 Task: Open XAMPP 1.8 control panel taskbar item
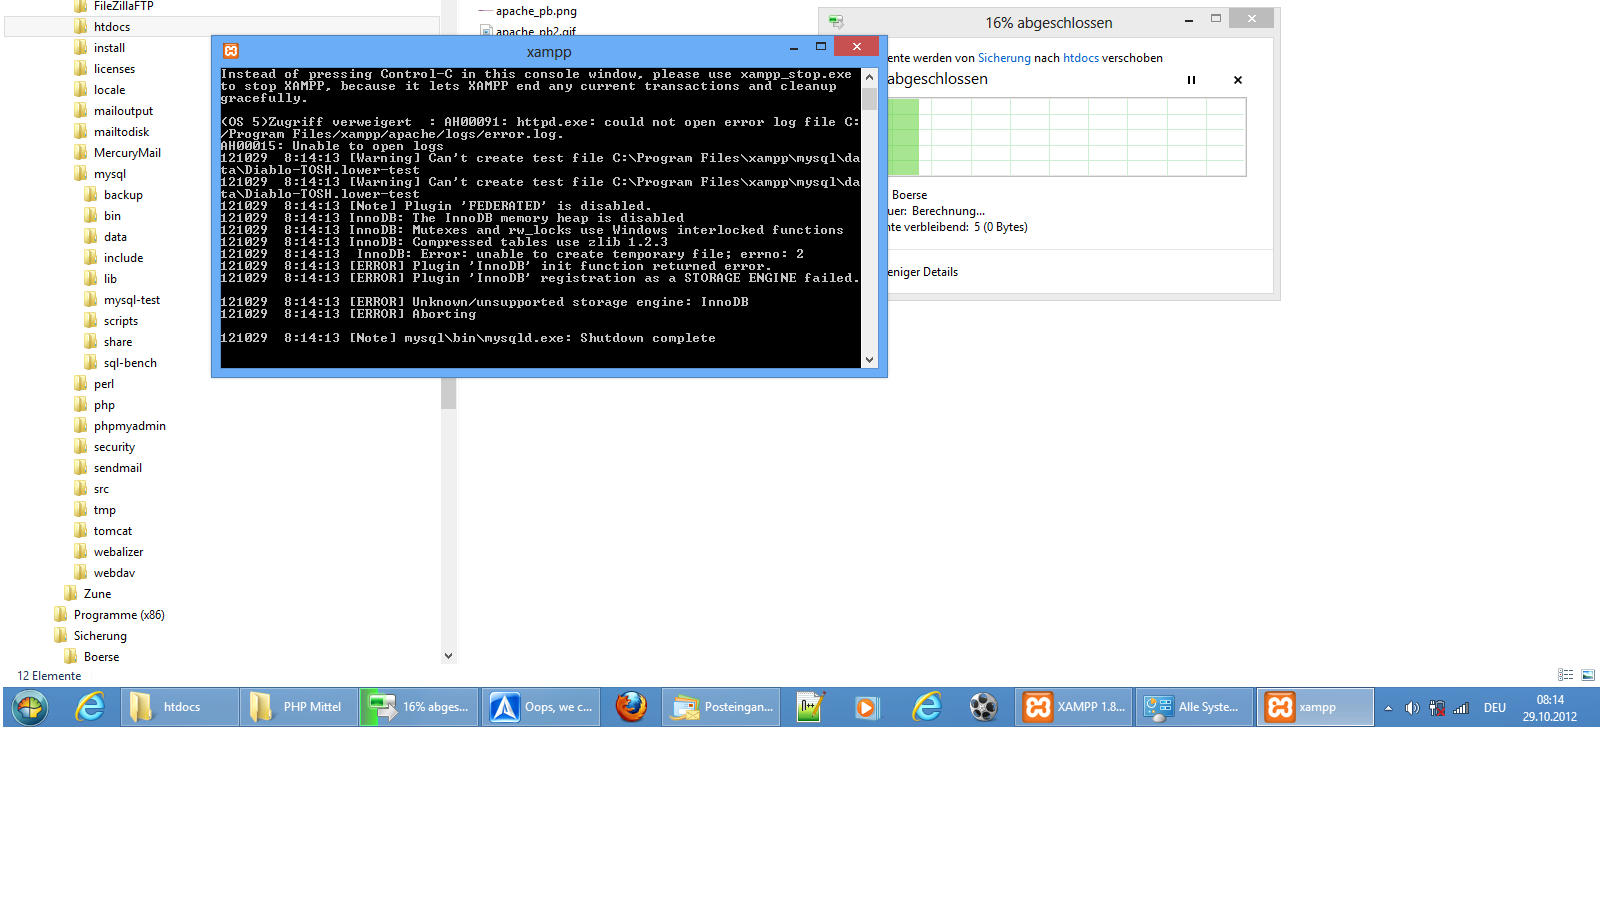tap(1075, 707)
